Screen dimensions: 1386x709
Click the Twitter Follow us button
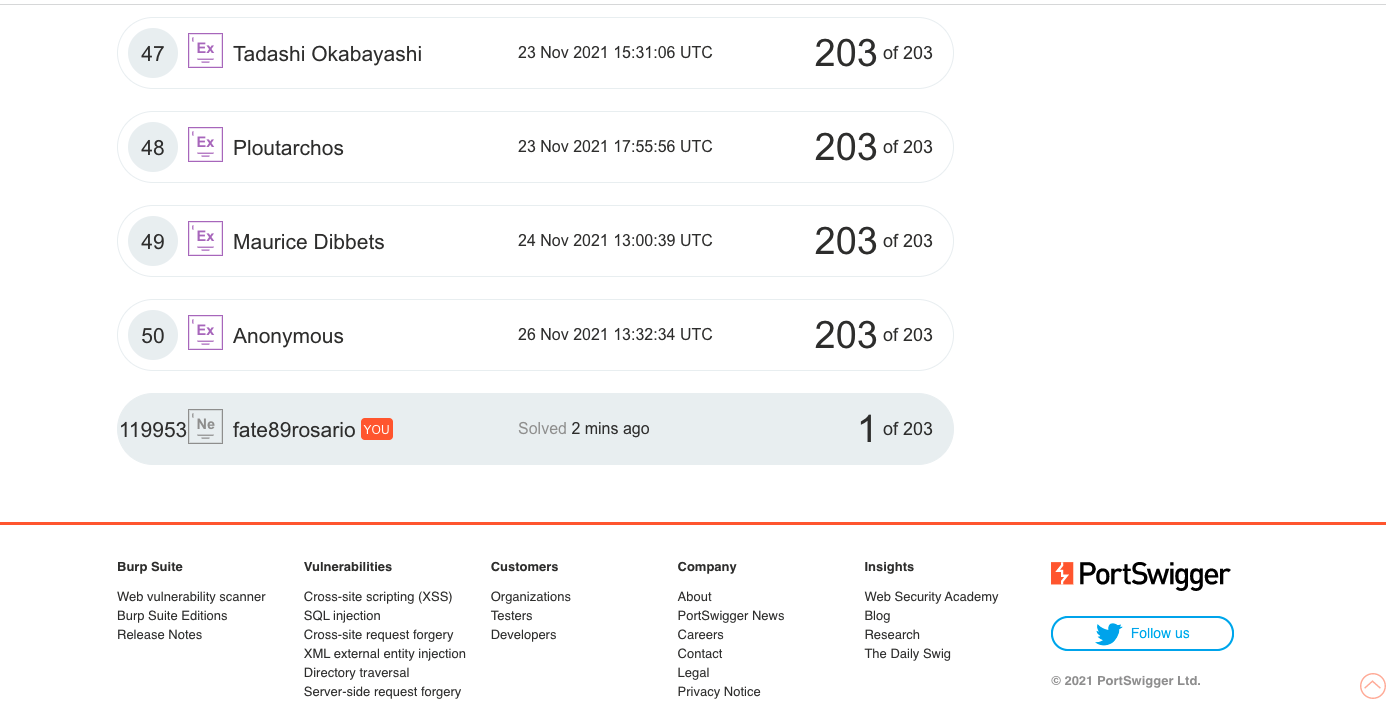pos(1142,633)
